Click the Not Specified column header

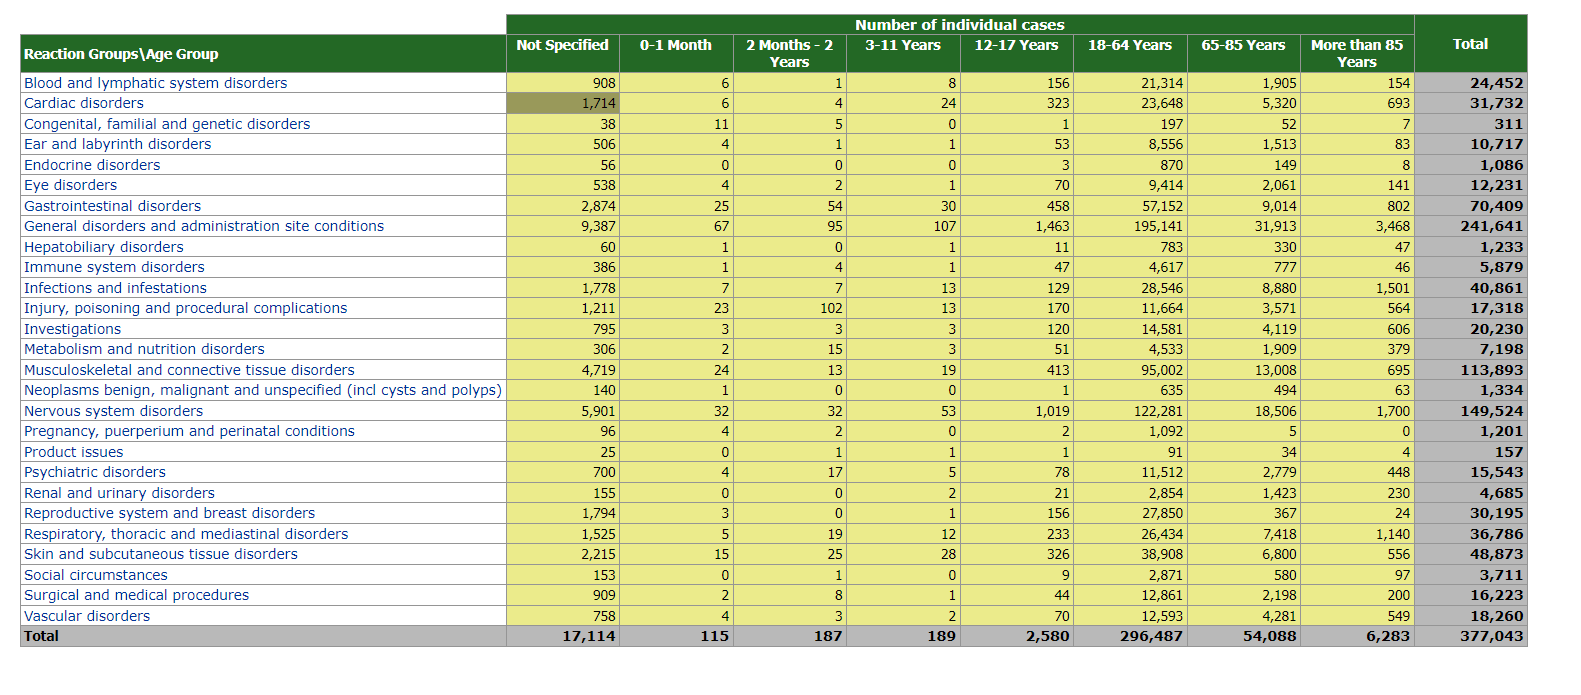[x=562, y=45]
